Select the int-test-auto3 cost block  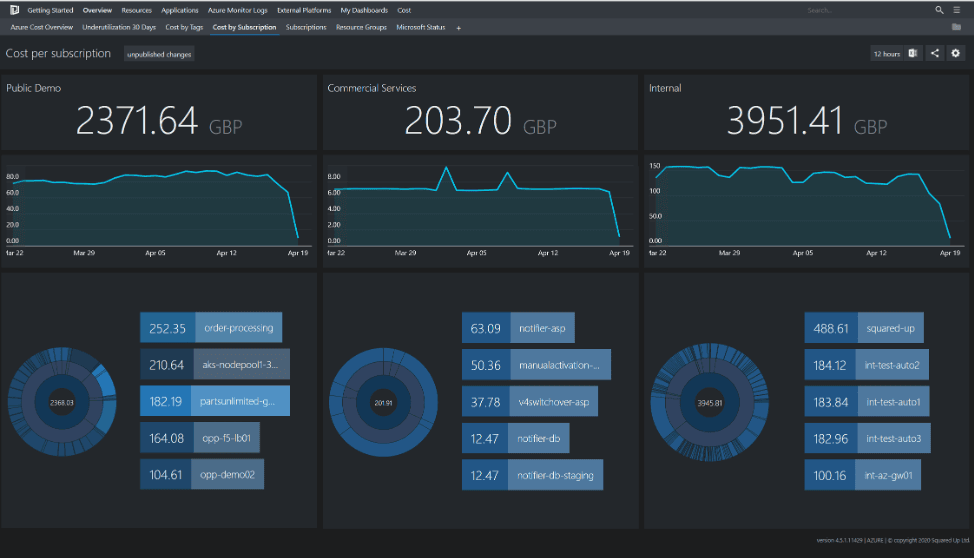point(868,438)
